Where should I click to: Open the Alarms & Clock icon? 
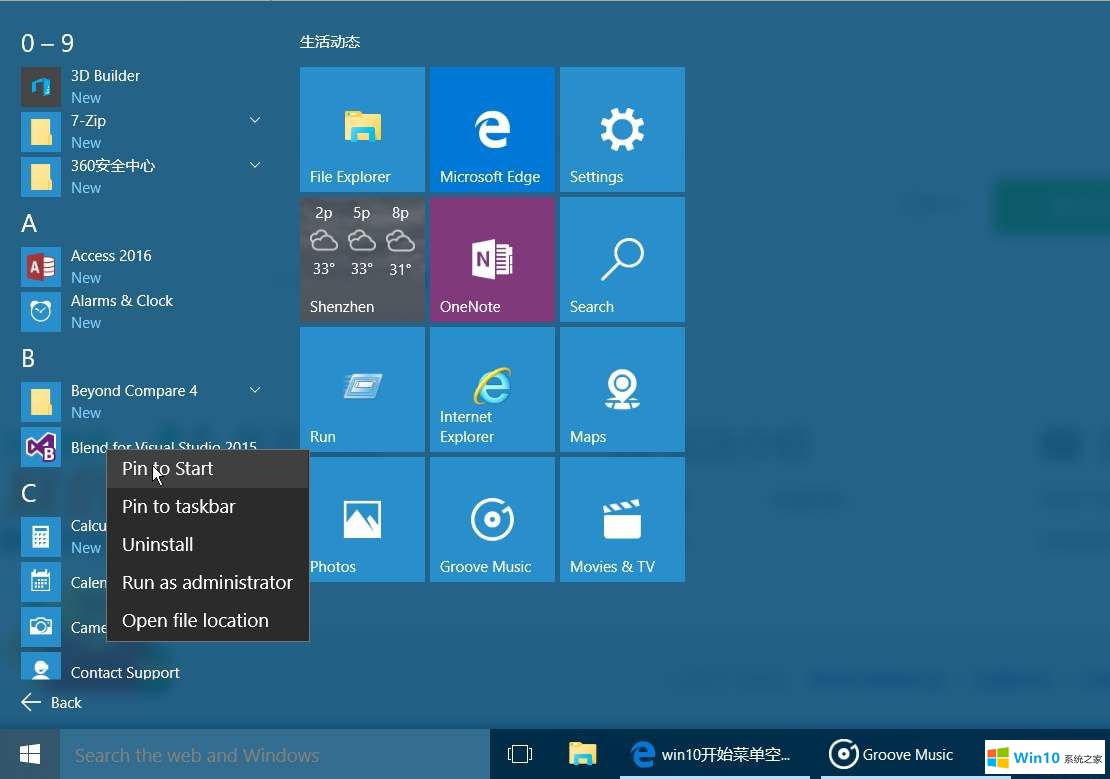tap(40, 312)
